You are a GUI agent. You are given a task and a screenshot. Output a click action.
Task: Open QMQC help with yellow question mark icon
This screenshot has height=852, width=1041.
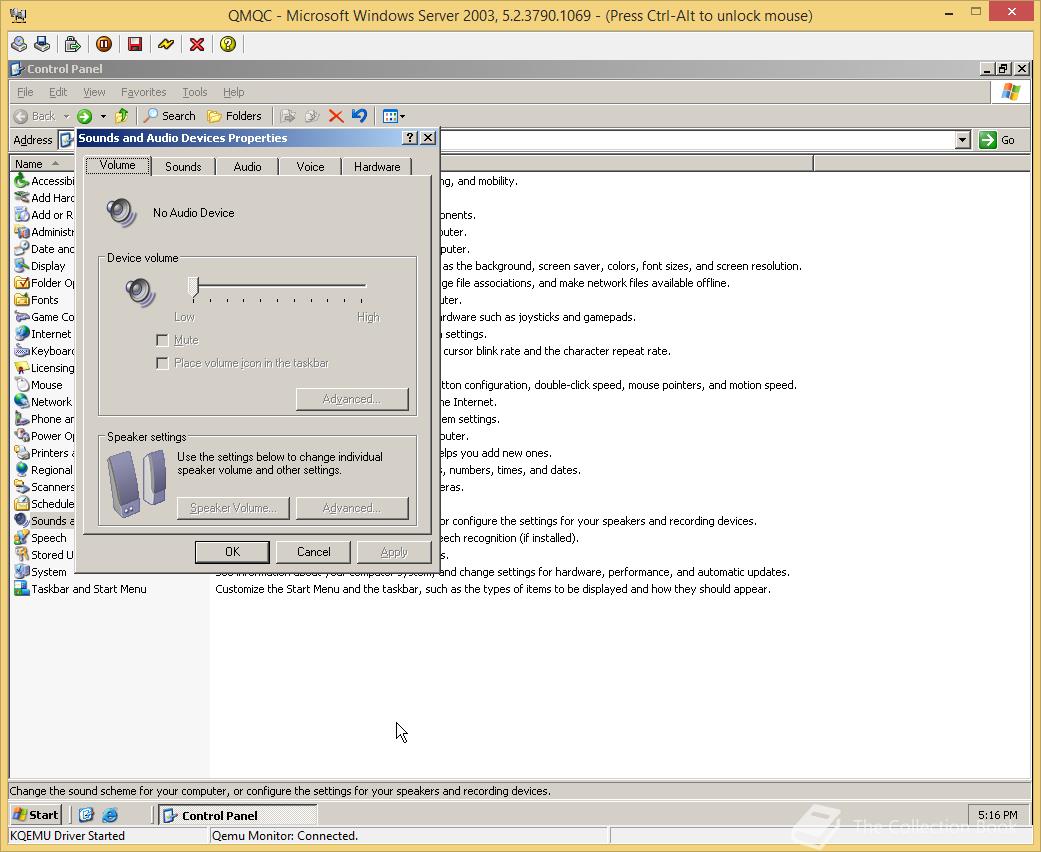(228, 44)
